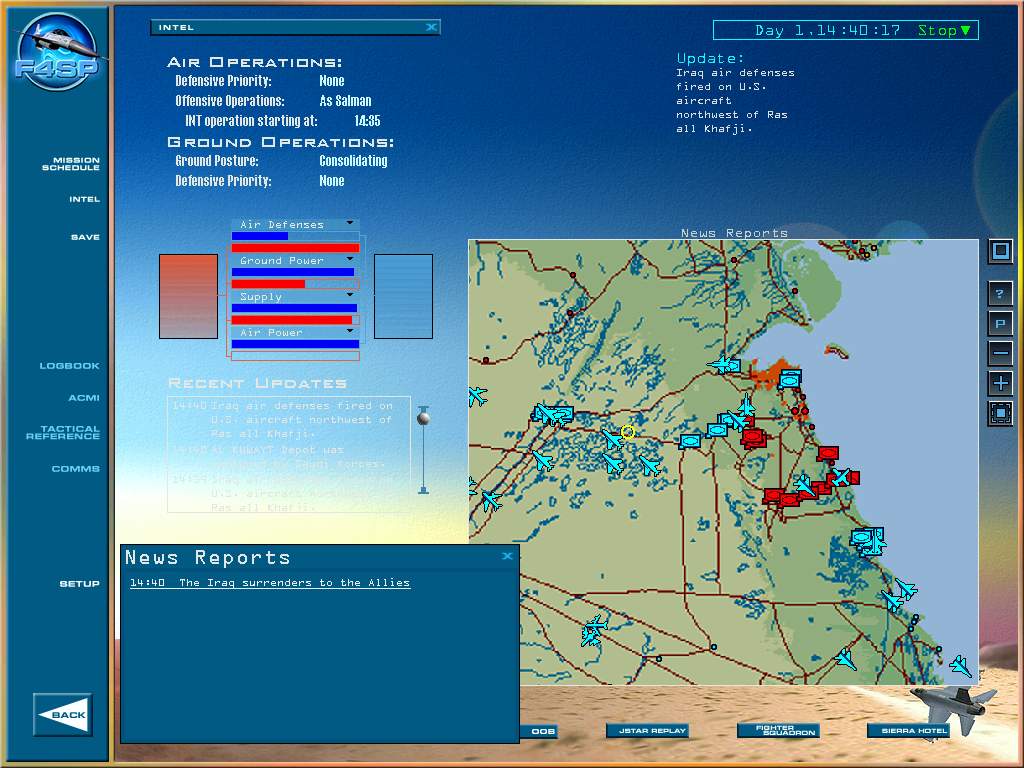Expand the Ground Power dropdown

[x=350, y=259]
